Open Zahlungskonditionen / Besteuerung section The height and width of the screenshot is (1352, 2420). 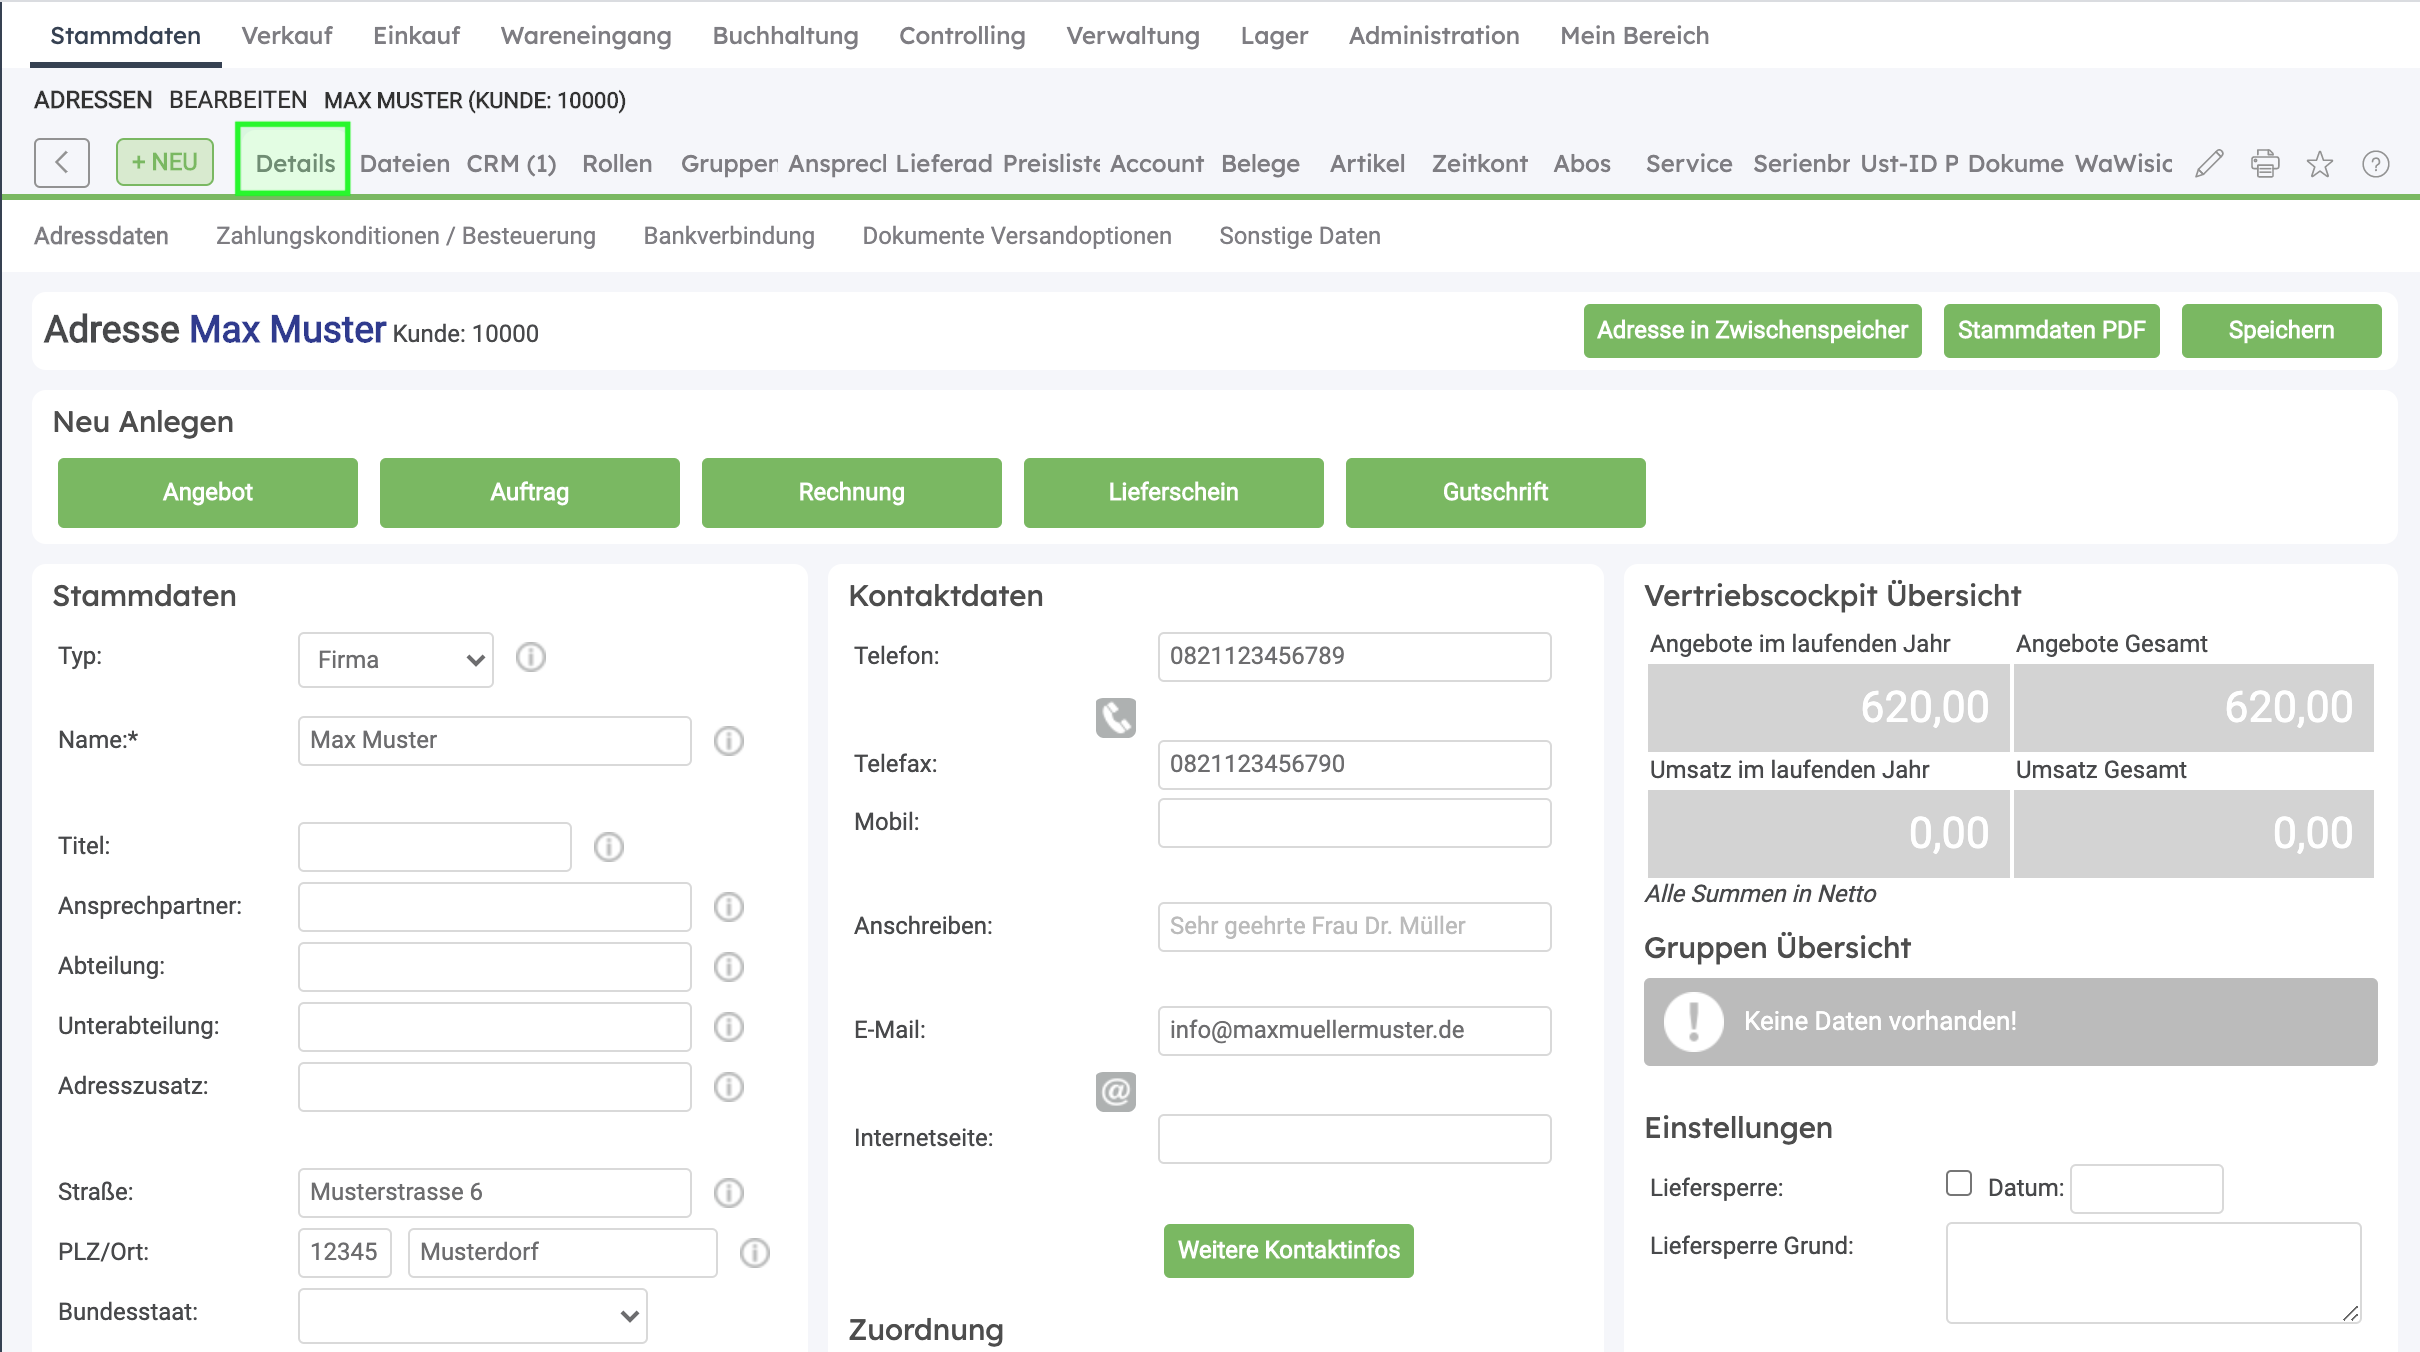pyautogui.click(x=406, y=236)
